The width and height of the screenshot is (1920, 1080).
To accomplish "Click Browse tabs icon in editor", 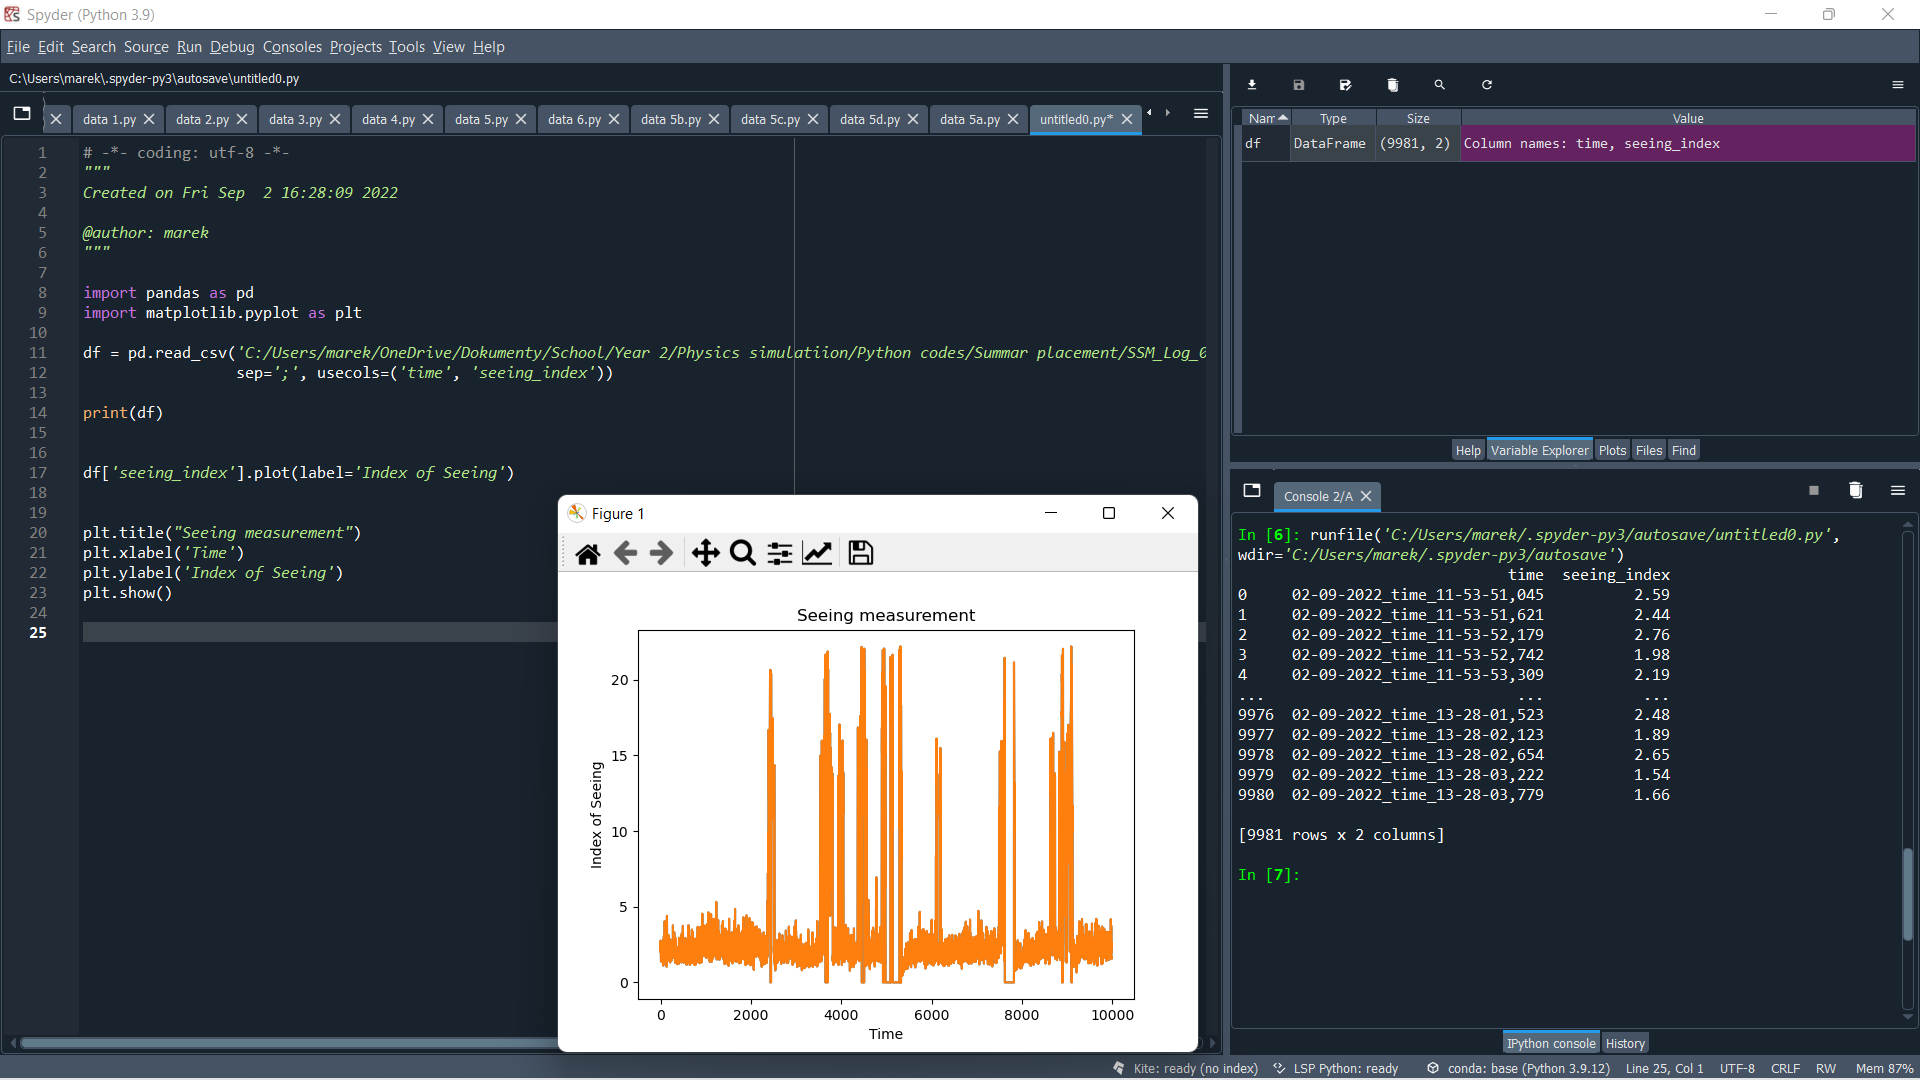I will [22, 114].
